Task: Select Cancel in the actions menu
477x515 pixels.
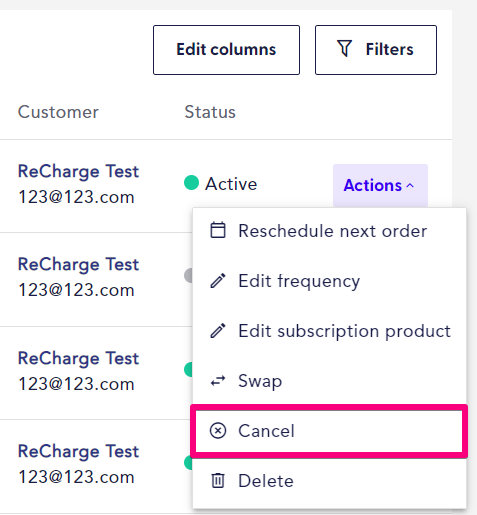Action: (329, 431)
